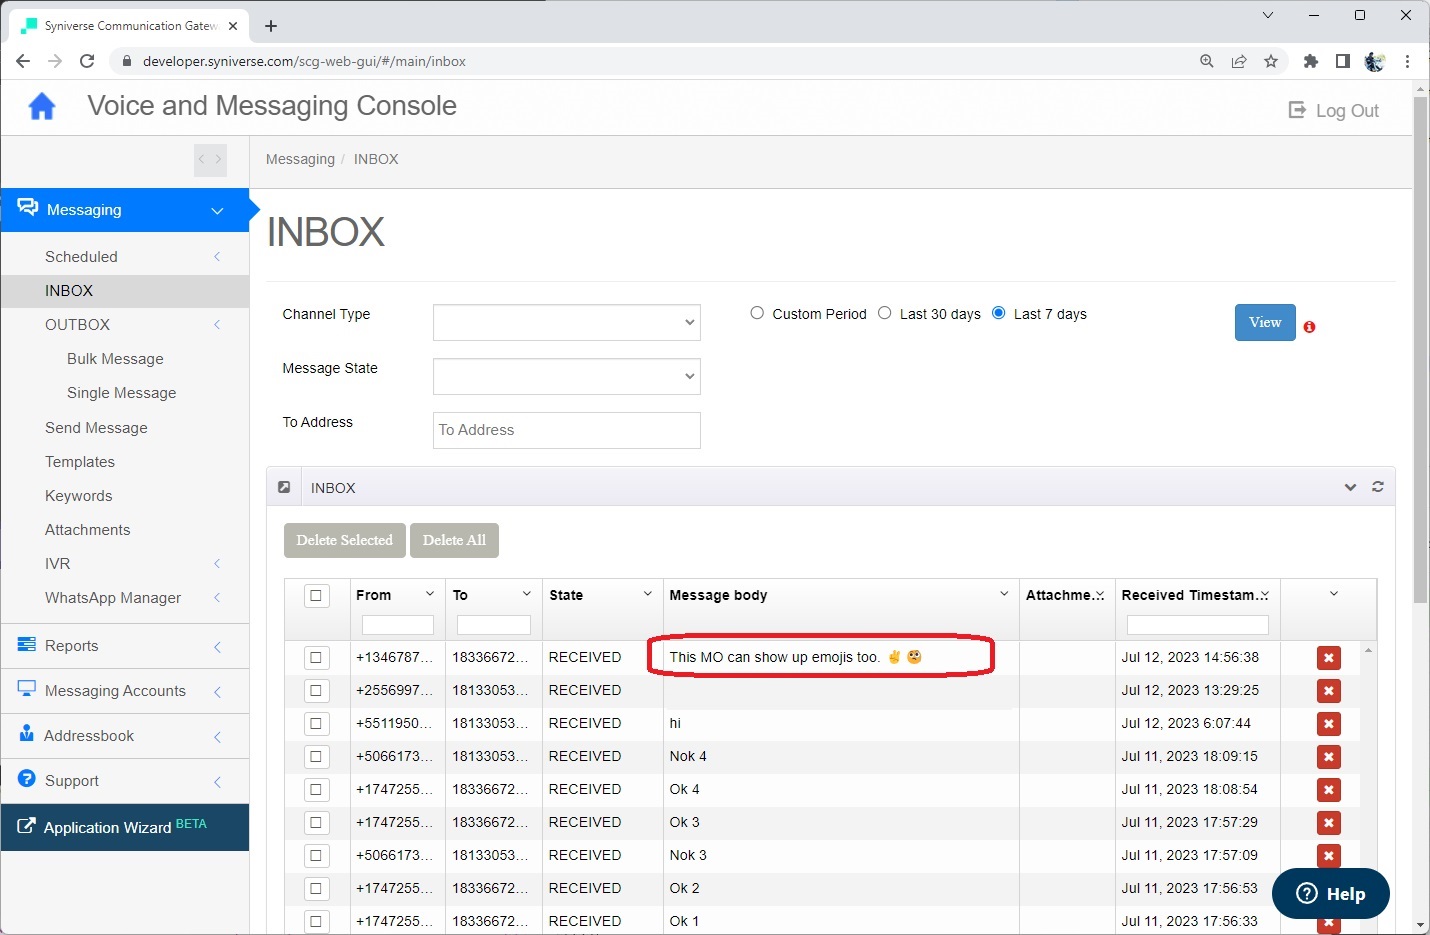Open Templates in the sidebar
The height and width of the screenshot is (935, 1430).
point(80,462)
